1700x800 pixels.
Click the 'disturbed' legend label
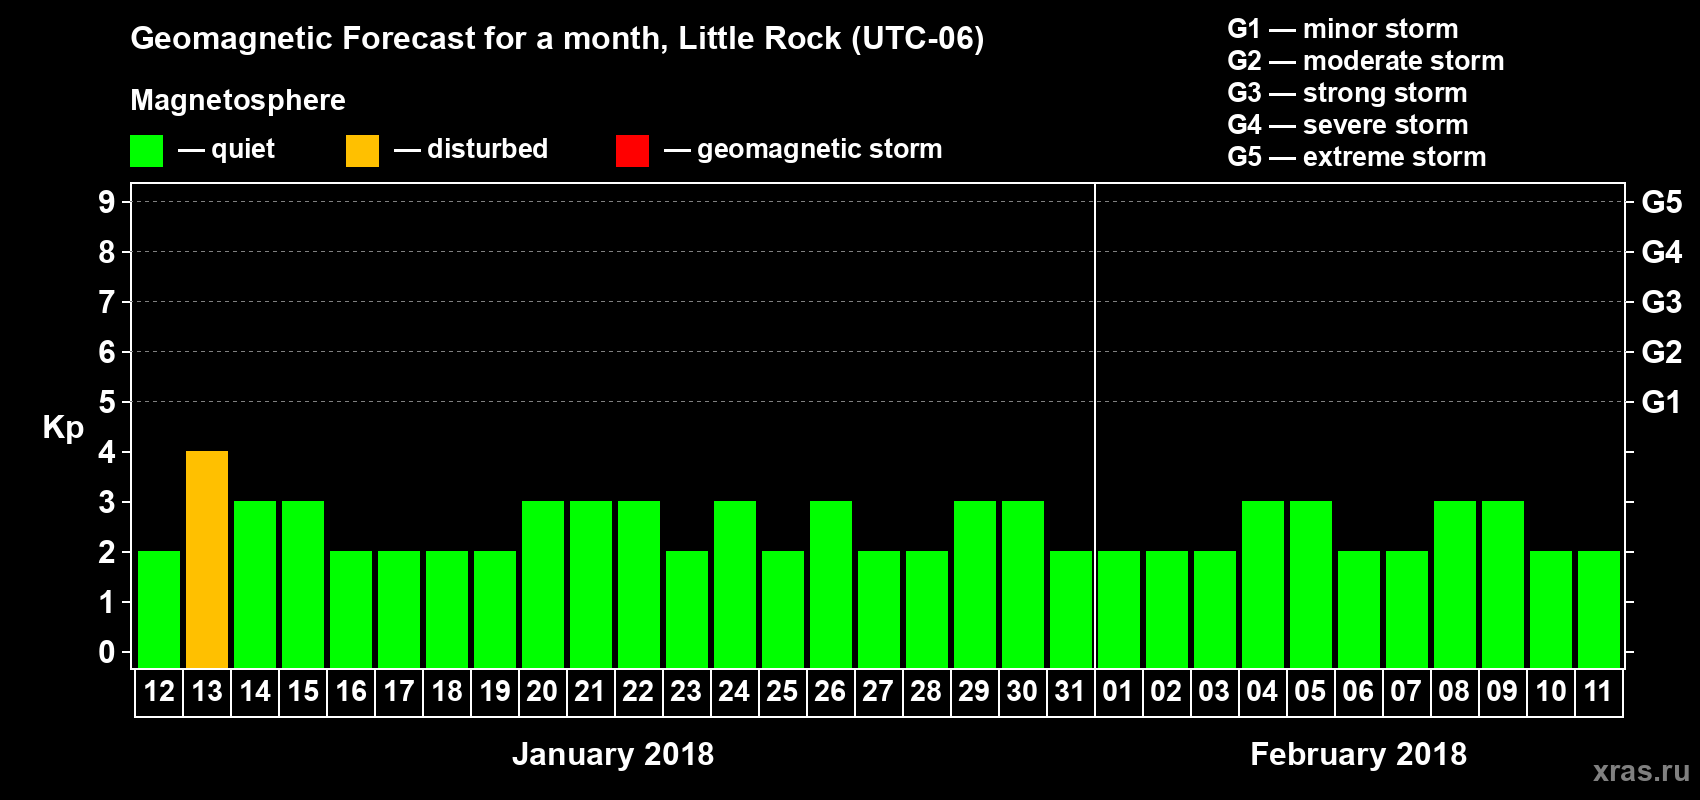(487, 149)
